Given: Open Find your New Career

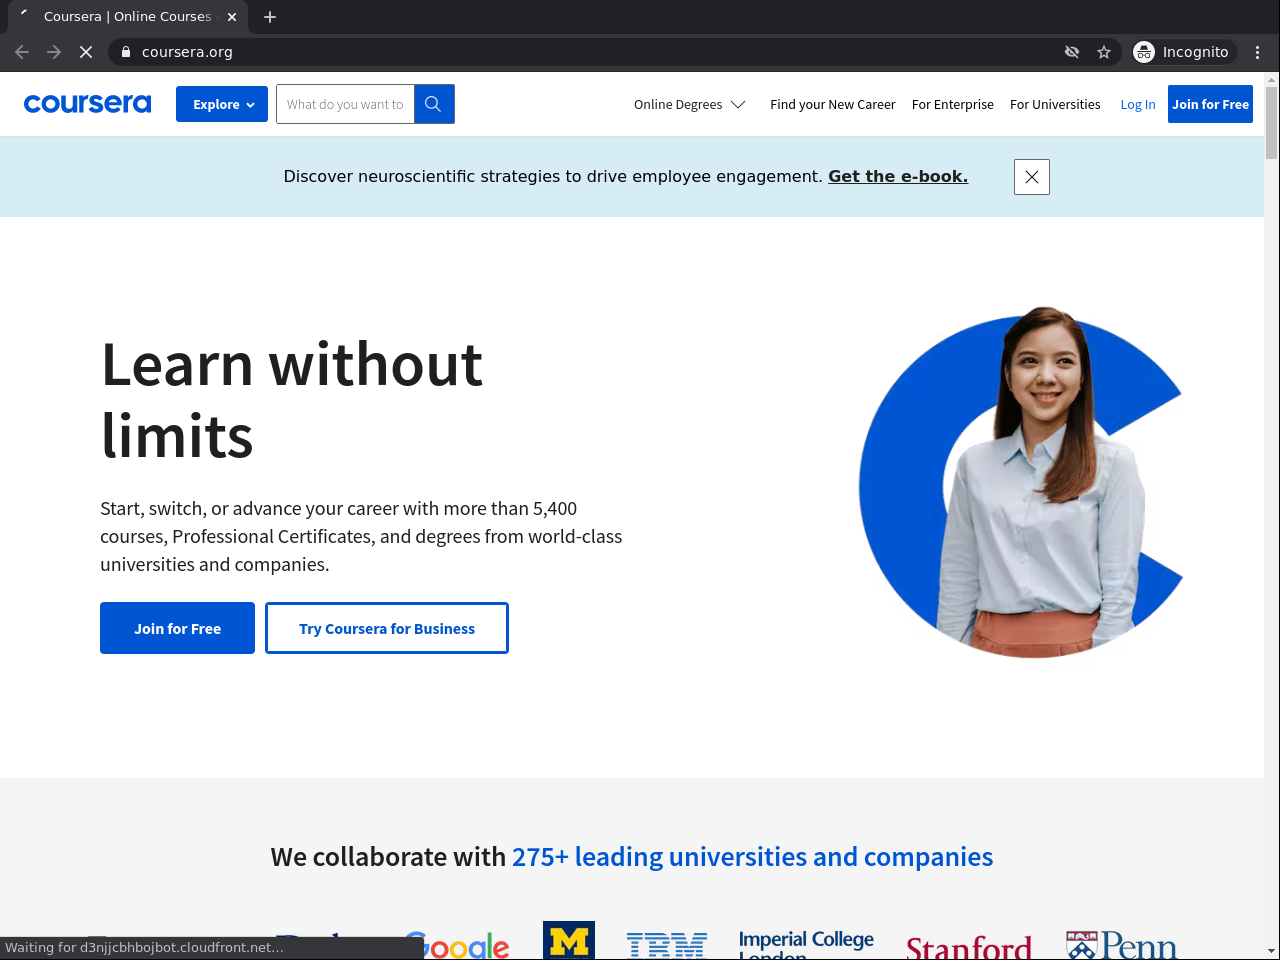Looking at the screenshot, I should pos(833,104).
